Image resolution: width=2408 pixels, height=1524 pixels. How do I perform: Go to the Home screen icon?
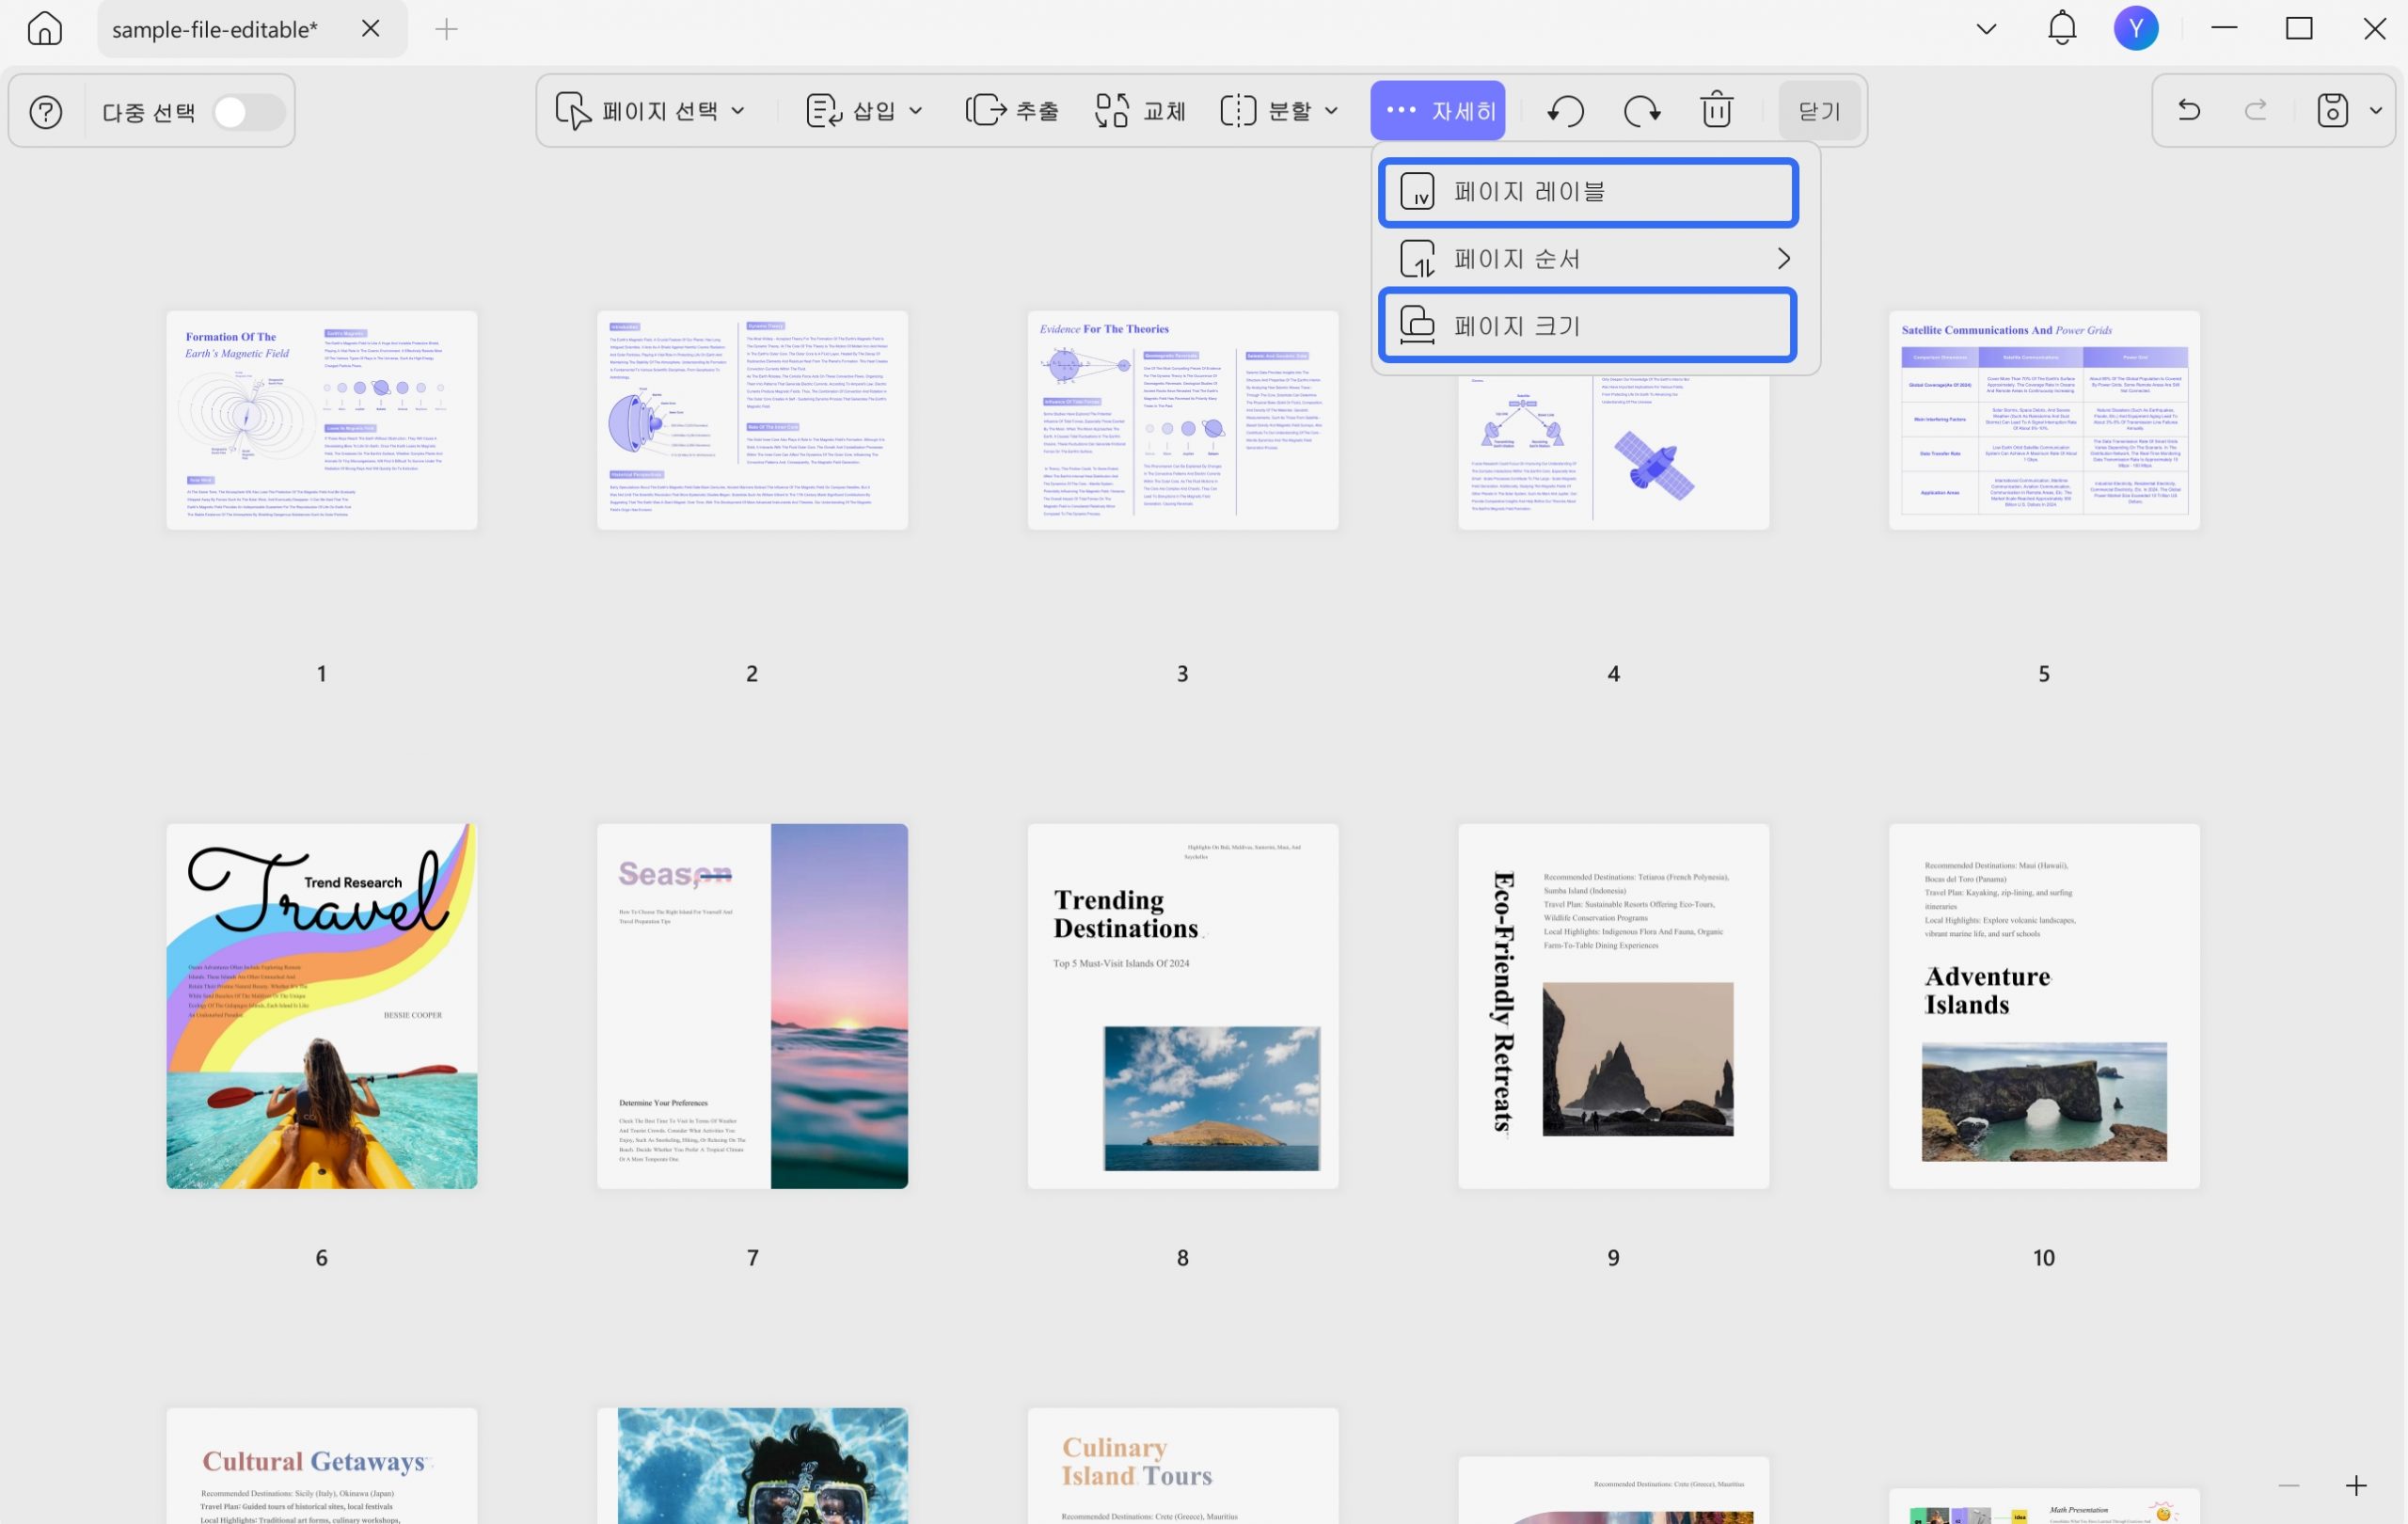45,29
